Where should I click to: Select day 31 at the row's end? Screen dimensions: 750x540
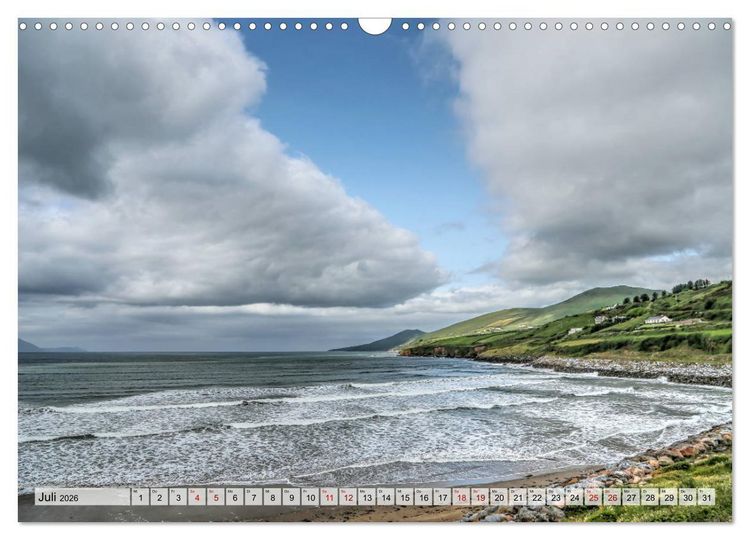[706, 496]
